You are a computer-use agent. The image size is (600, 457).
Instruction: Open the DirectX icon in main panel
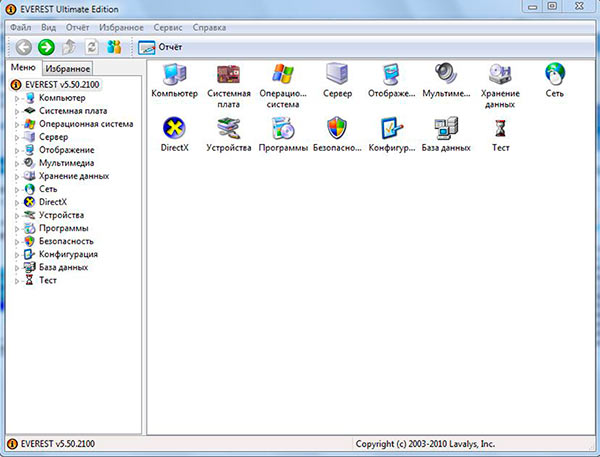tap(174, 128)
